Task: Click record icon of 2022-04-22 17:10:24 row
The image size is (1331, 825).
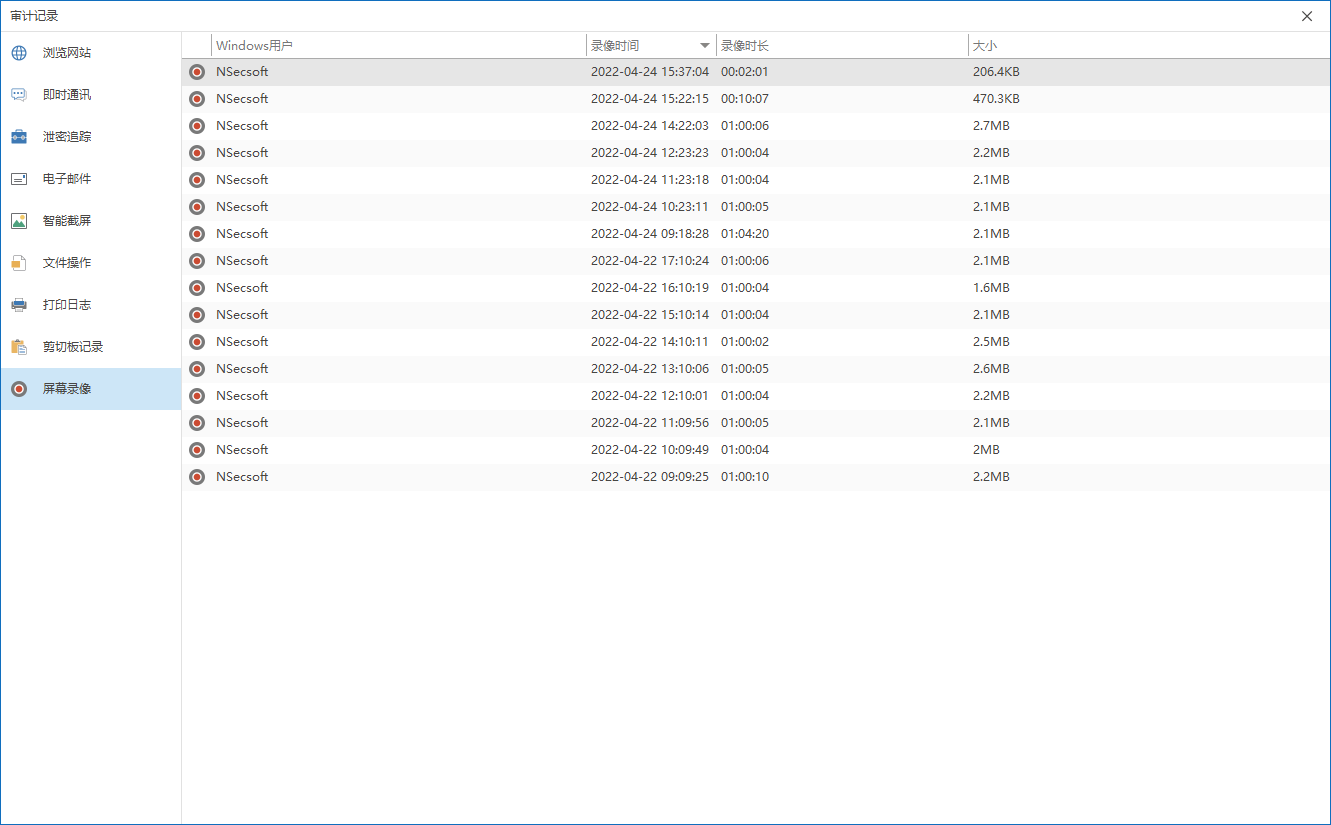Action: click(197, 261)
